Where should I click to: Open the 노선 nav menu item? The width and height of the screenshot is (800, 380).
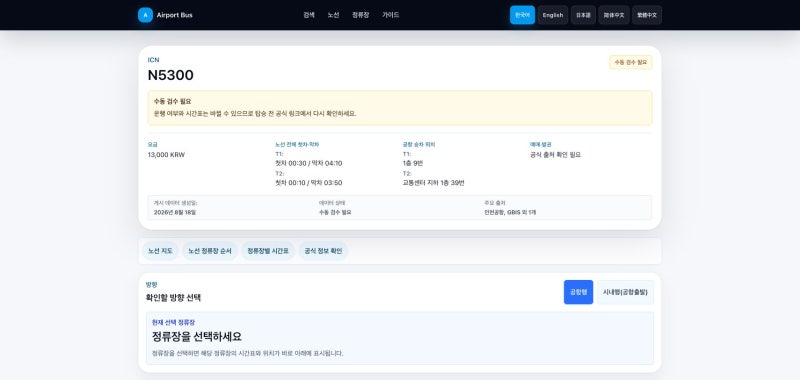click(333, 15)
